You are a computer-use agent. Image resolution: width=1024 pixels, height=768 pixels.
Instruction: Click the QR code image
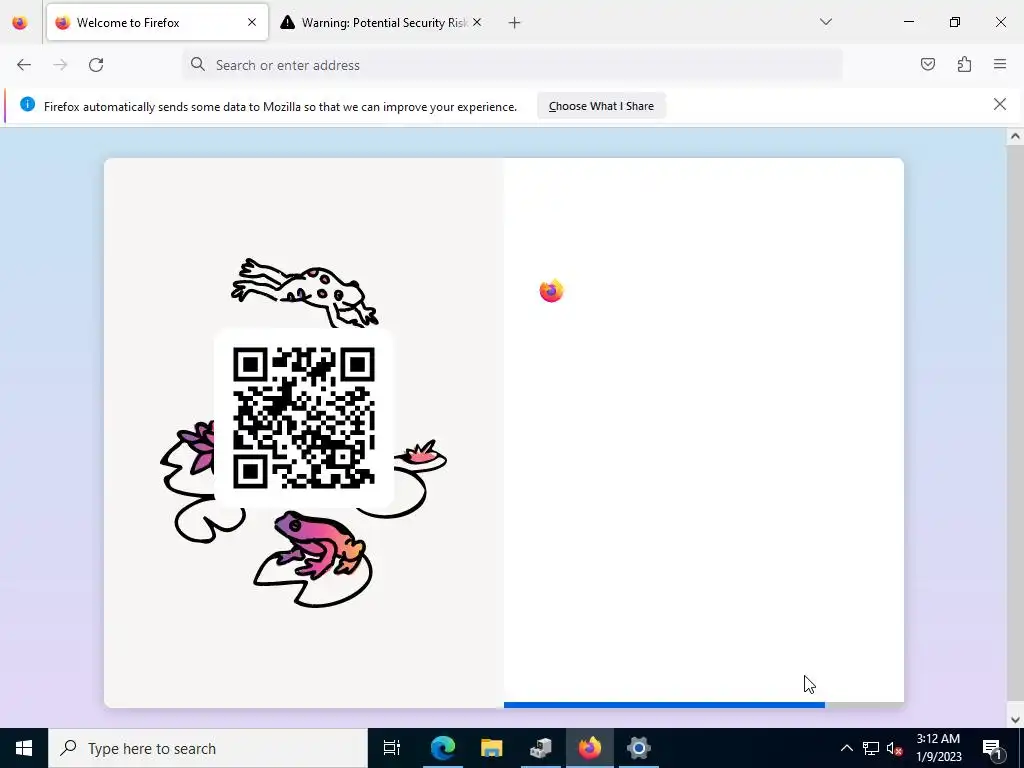pos(304,418)
